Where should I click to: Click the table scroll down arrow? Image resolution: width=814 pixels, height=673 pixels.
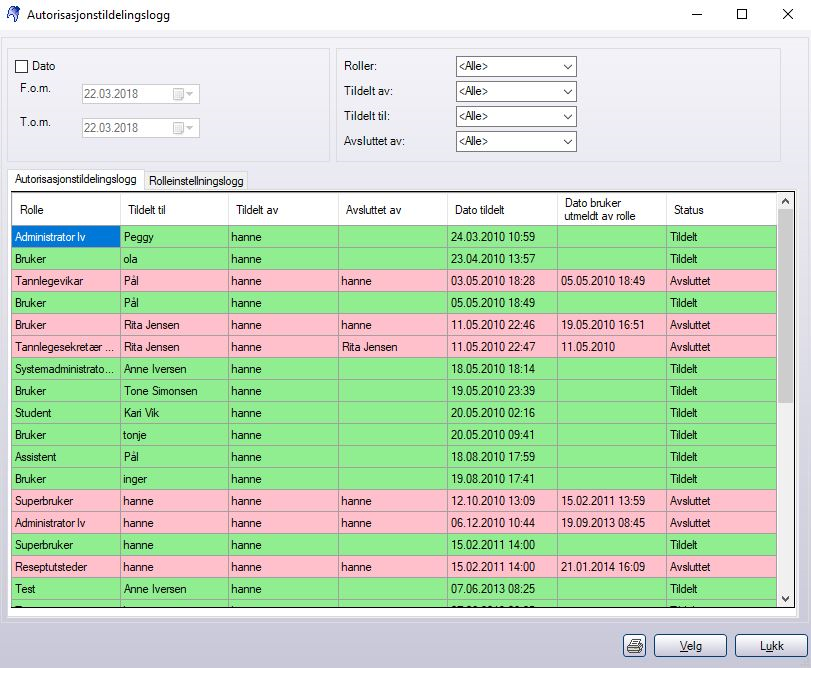785,599
